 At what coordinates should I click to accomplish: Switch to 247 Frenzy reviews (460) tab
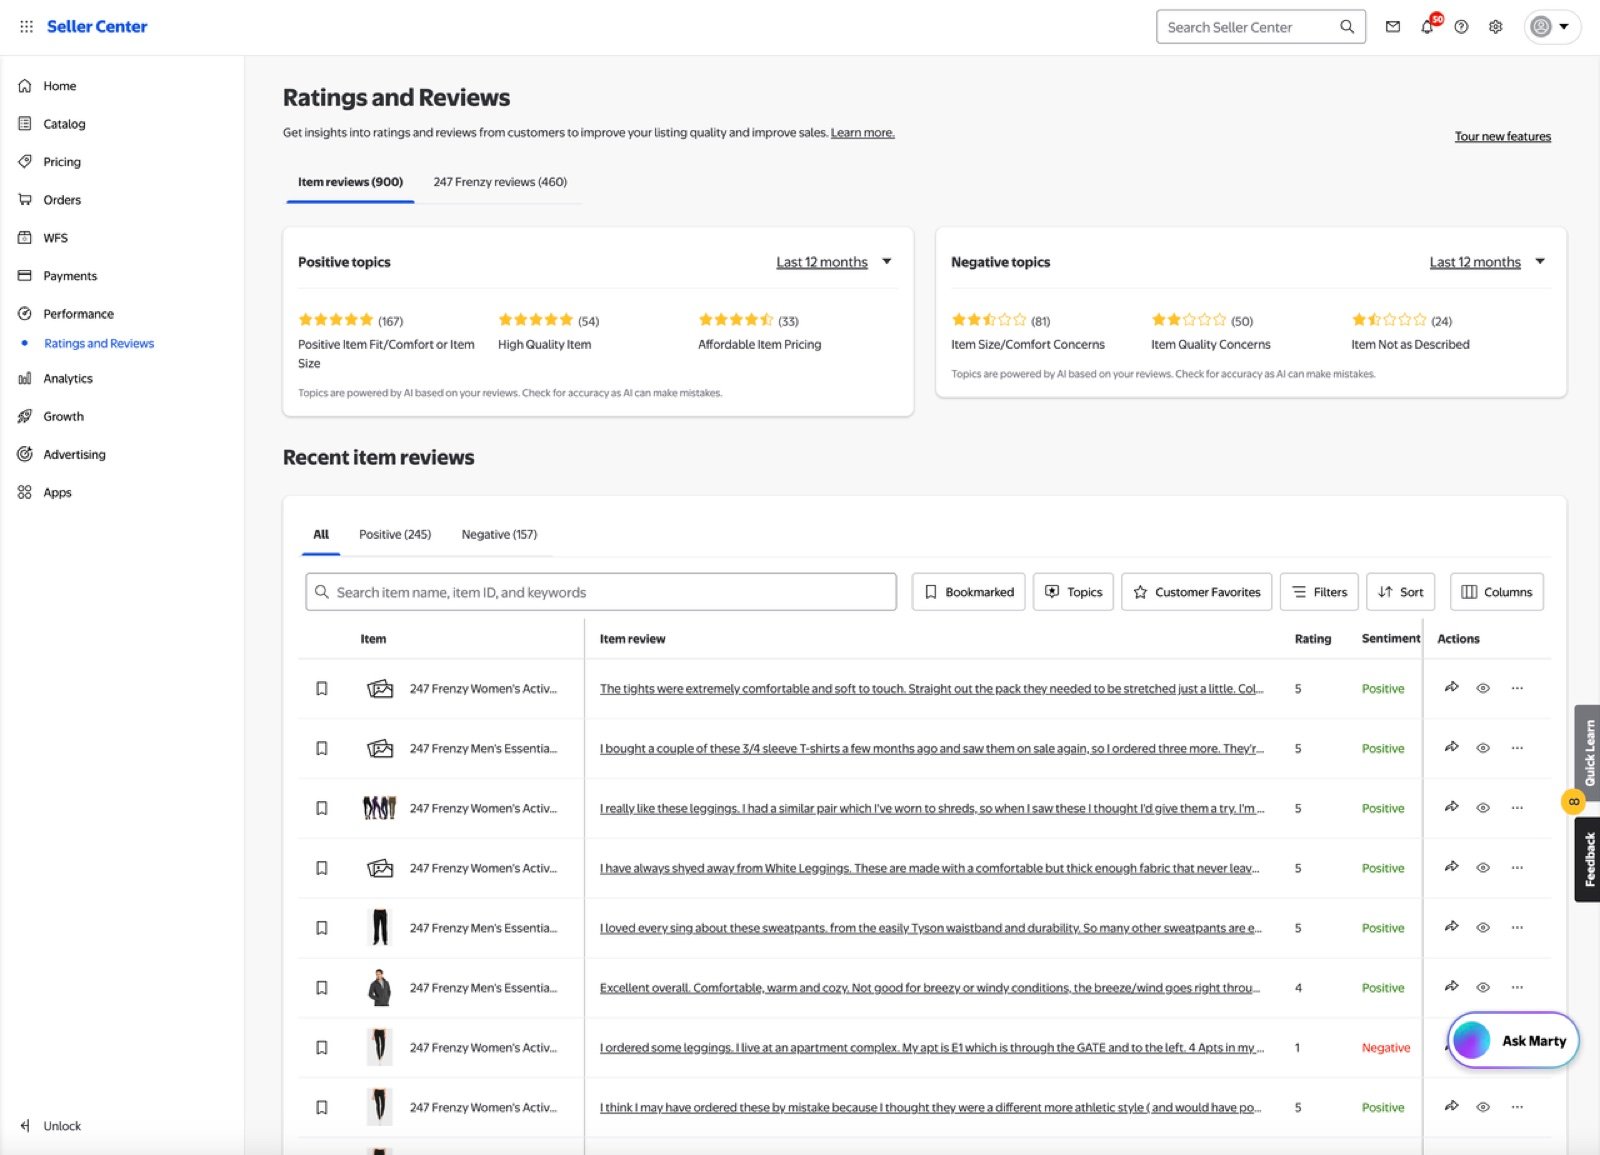click(x=500, y=182)
